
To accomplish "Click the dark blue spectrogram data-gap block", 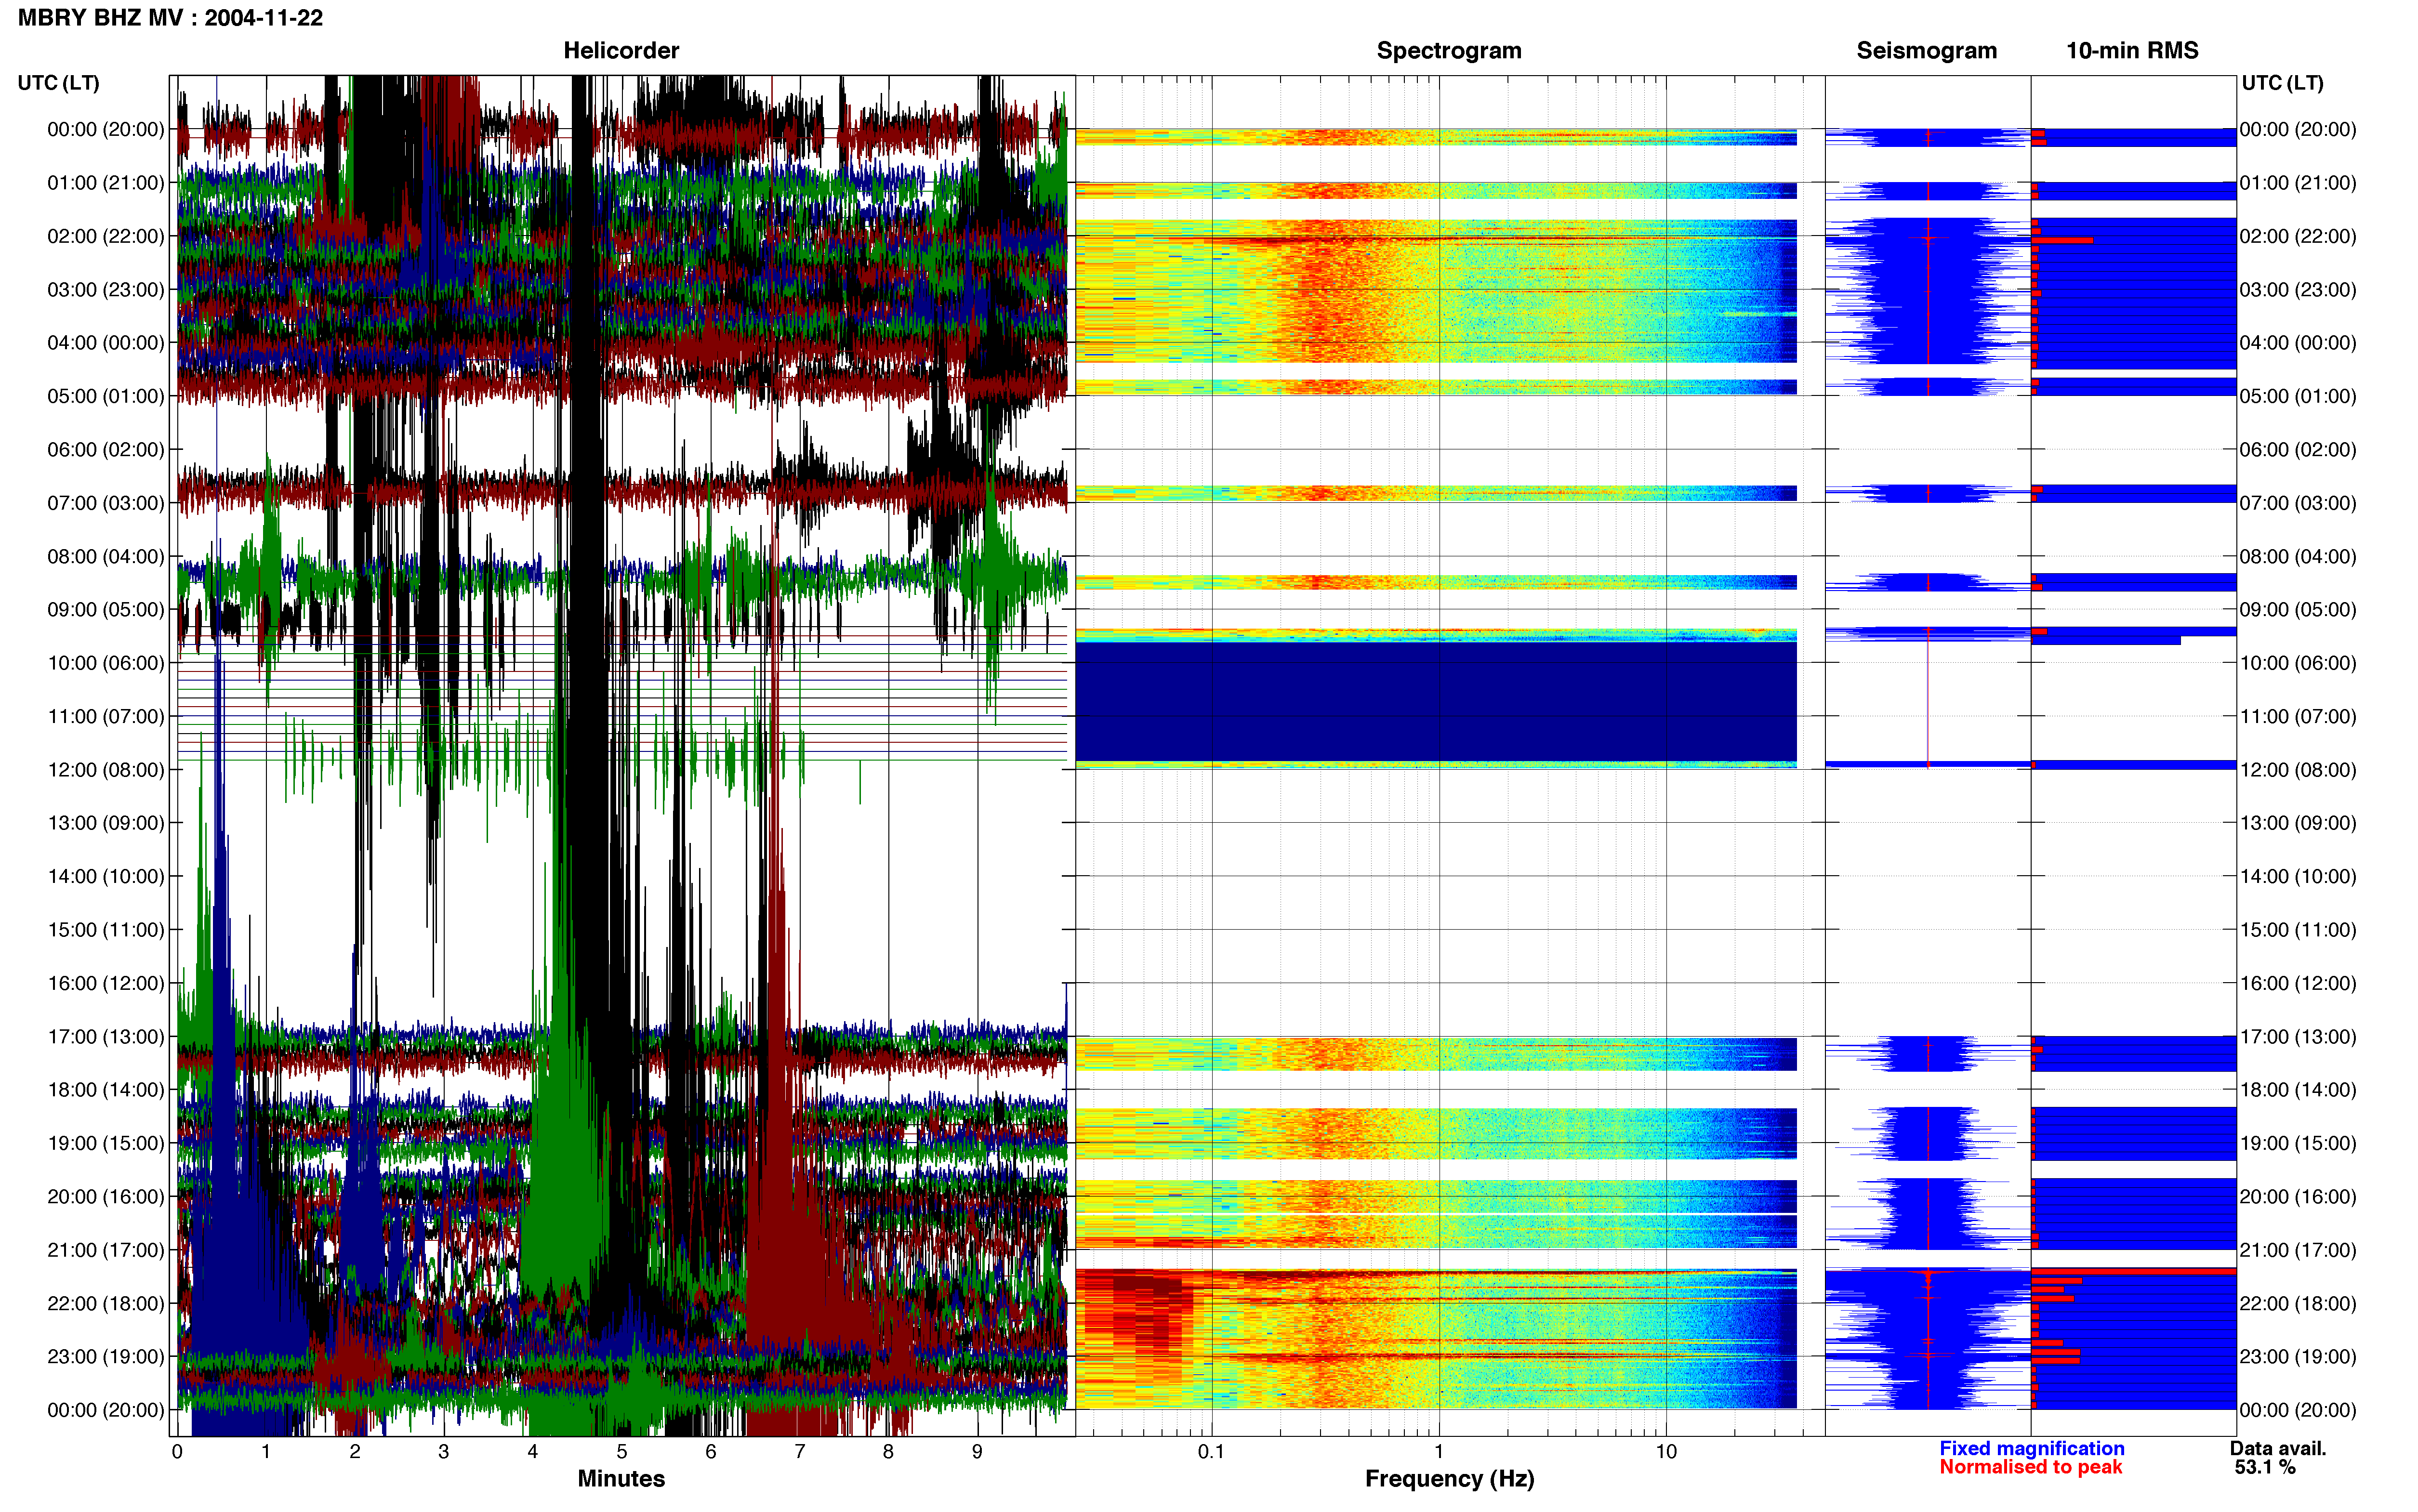I will (1436, 701).
